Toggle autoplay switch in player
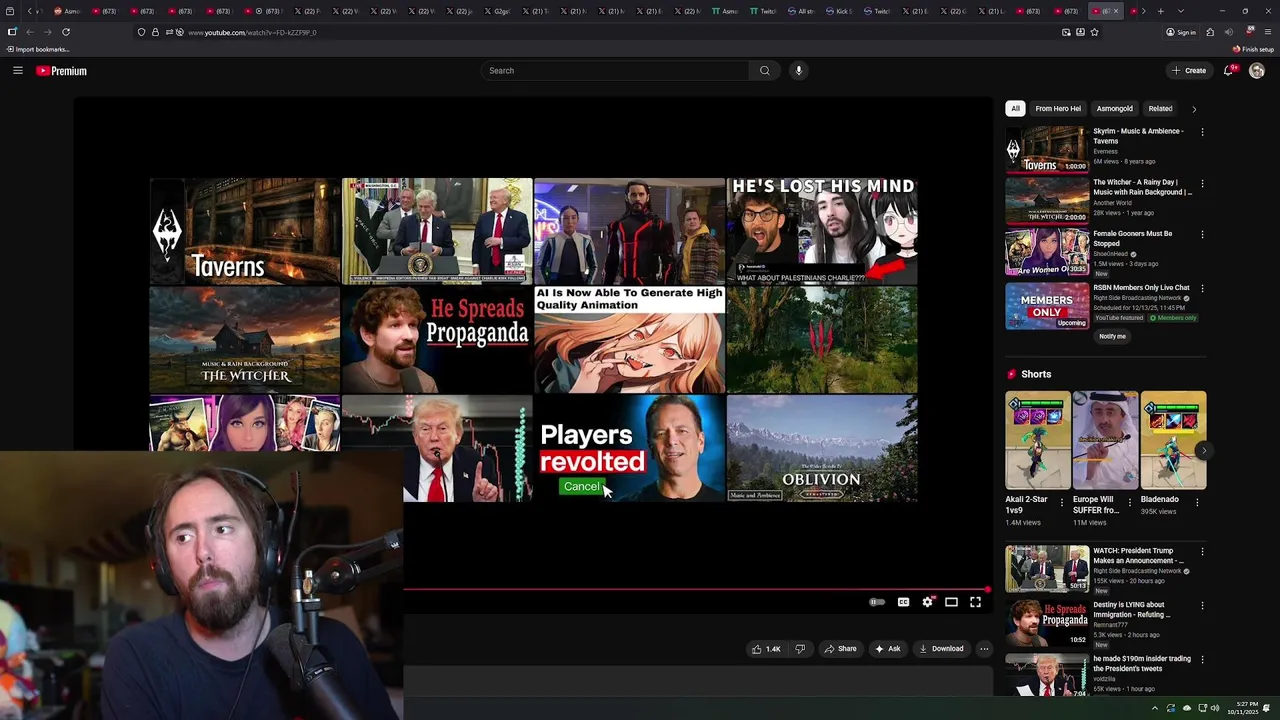Screen dimensions: 1280x720 tap(877, 602)
